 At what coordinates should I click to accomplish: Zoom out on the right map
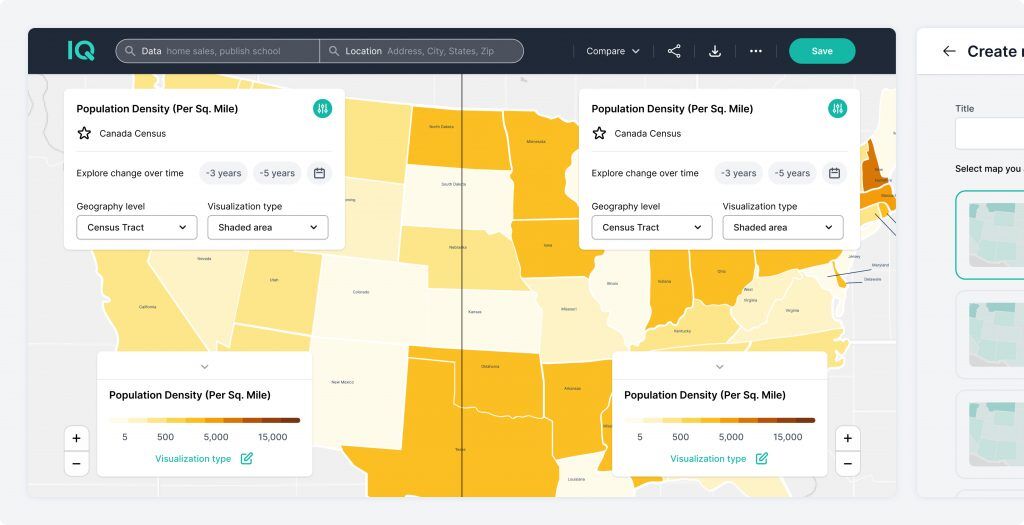[848, 464]
